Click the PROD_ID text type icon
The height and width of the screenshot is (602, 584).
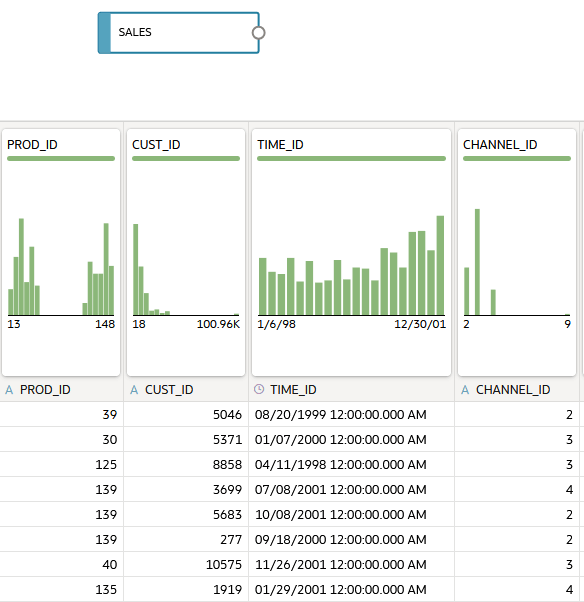(x=9, y=390)
